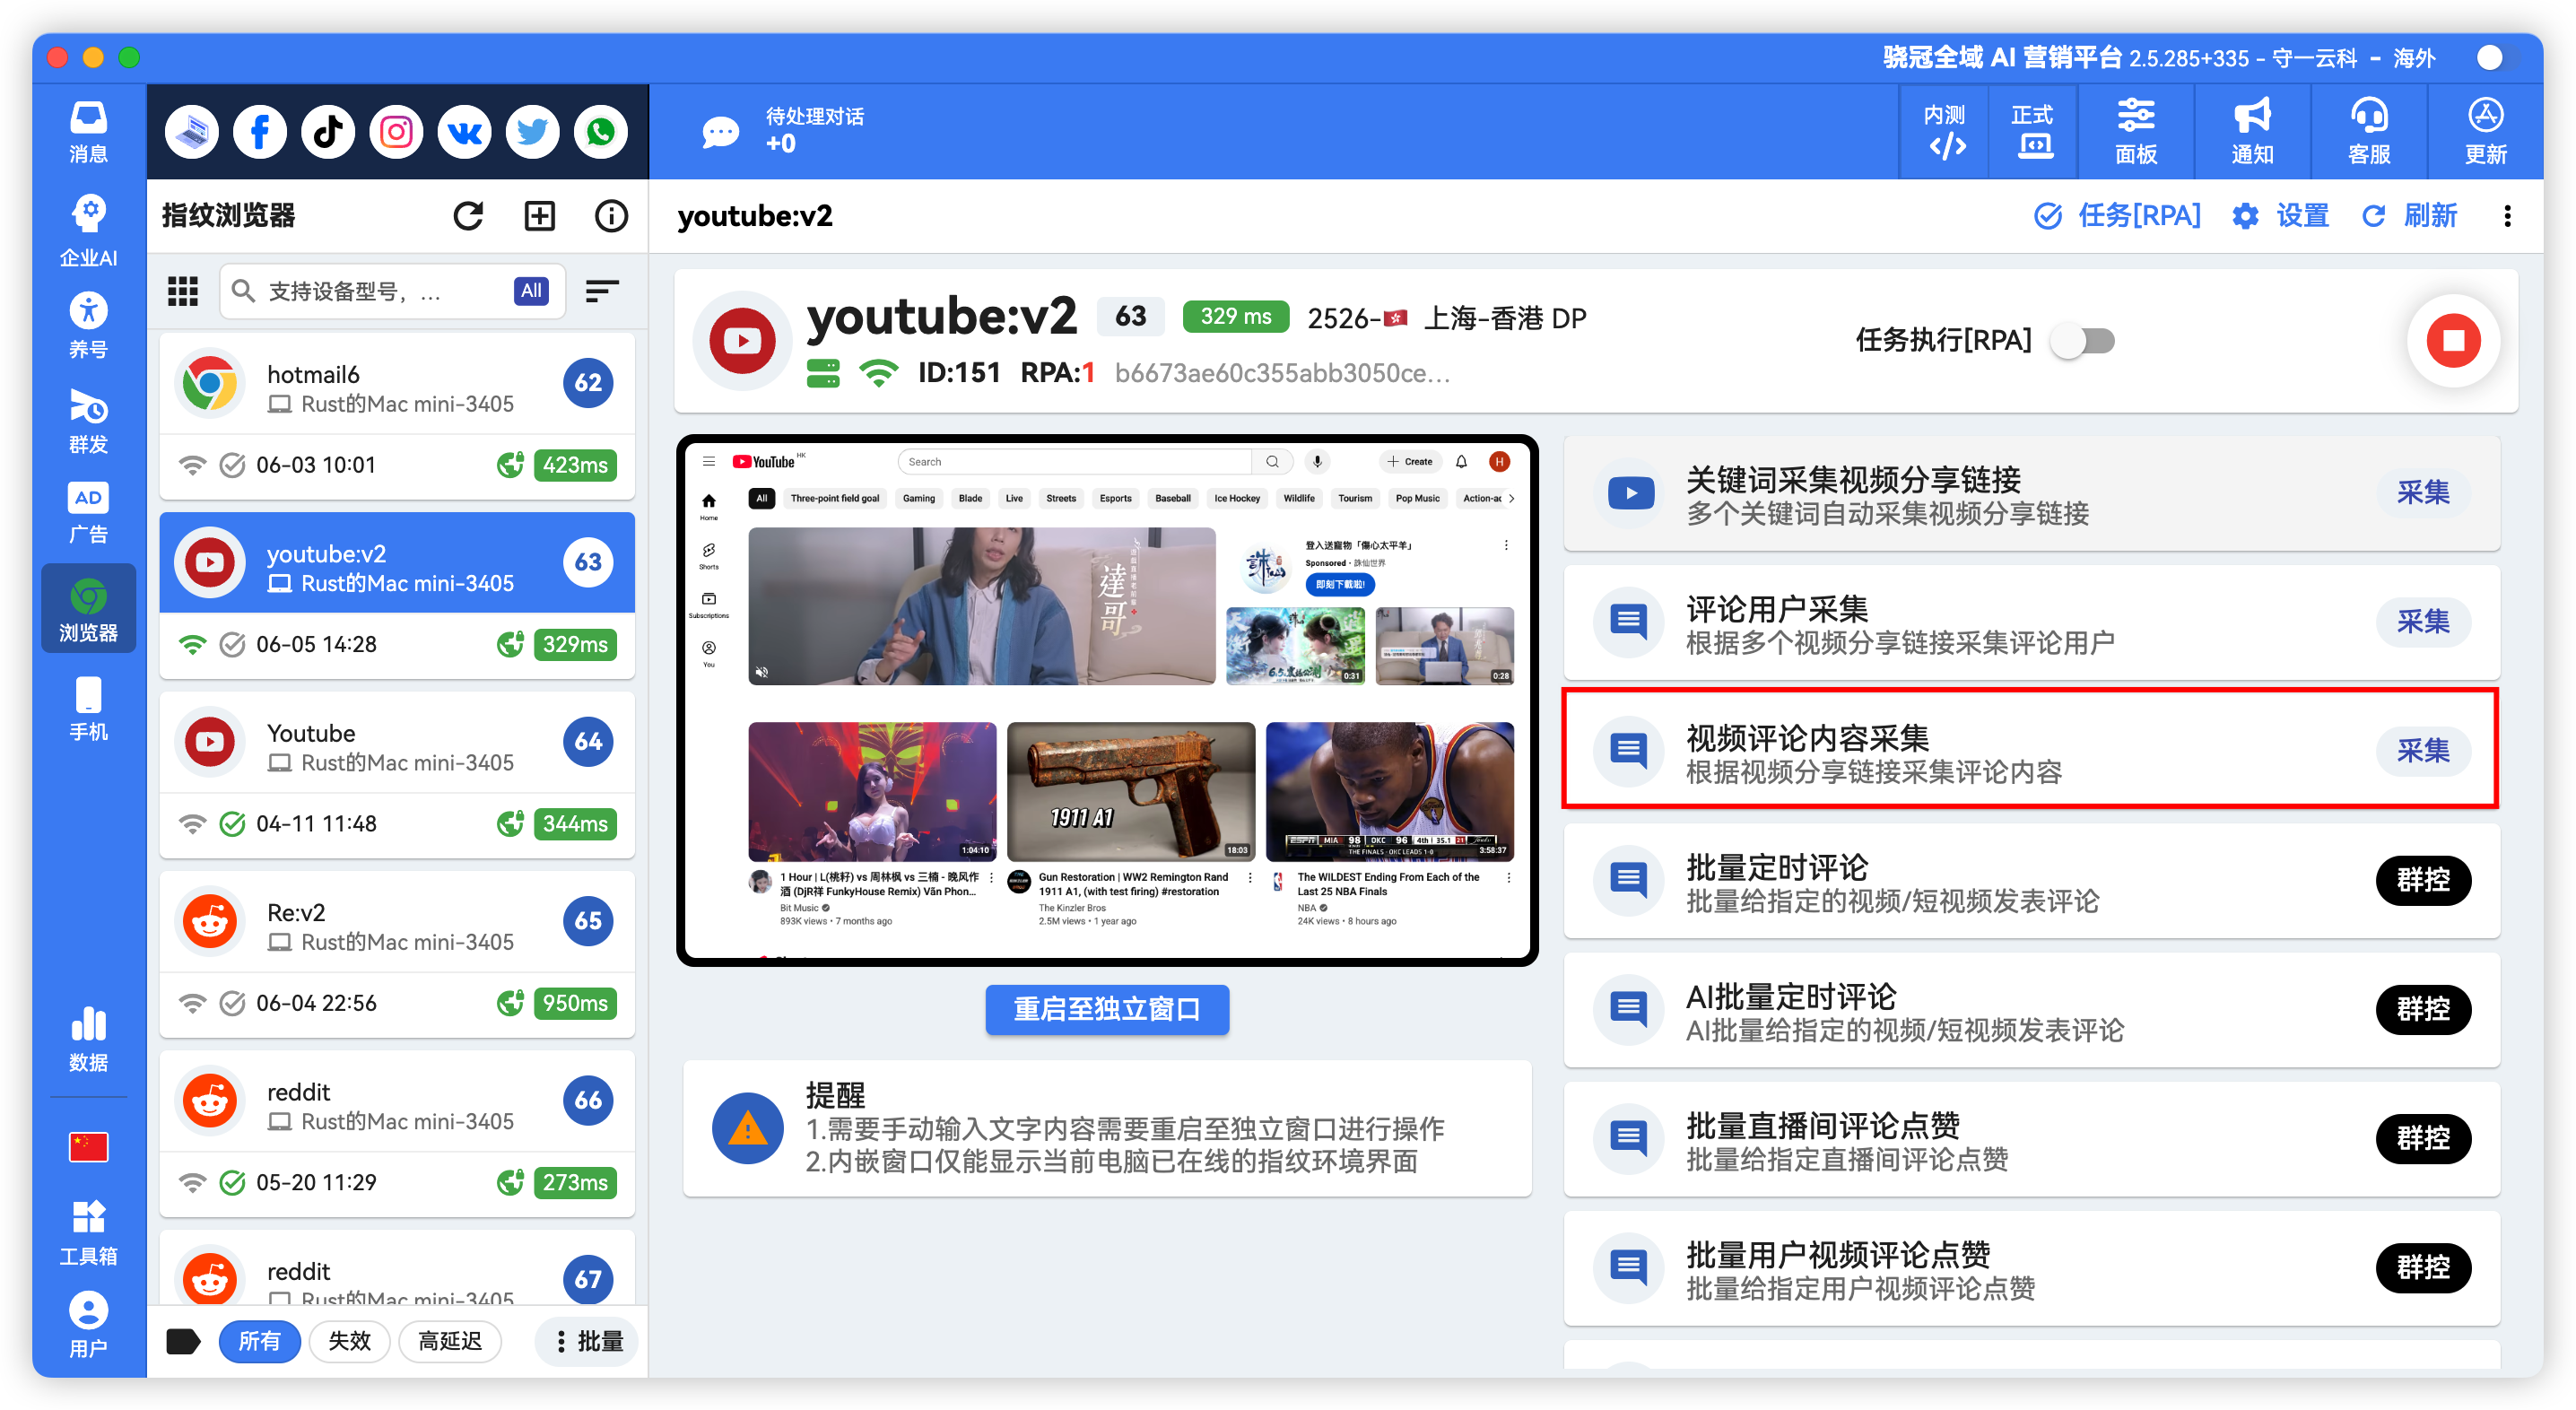Click the China flag region icon
Image resolution: width=2576 pixels, height=1410 pixels.
tap(88, 1147)
